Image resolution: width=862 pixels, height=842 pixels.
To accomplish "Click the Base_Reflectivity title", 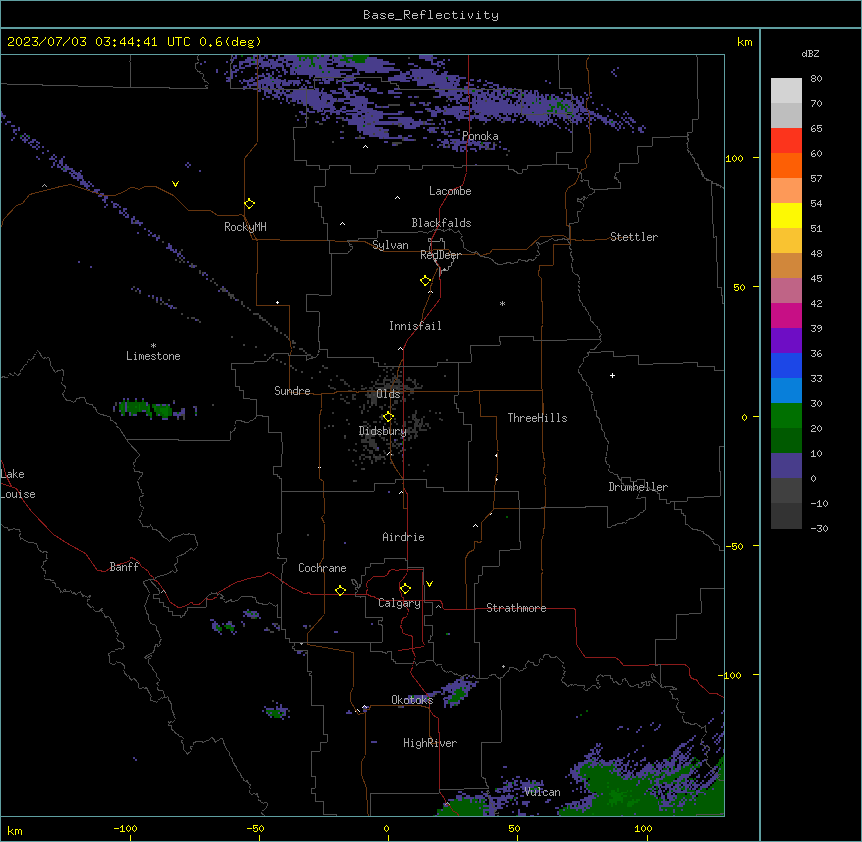I will 431,15.
